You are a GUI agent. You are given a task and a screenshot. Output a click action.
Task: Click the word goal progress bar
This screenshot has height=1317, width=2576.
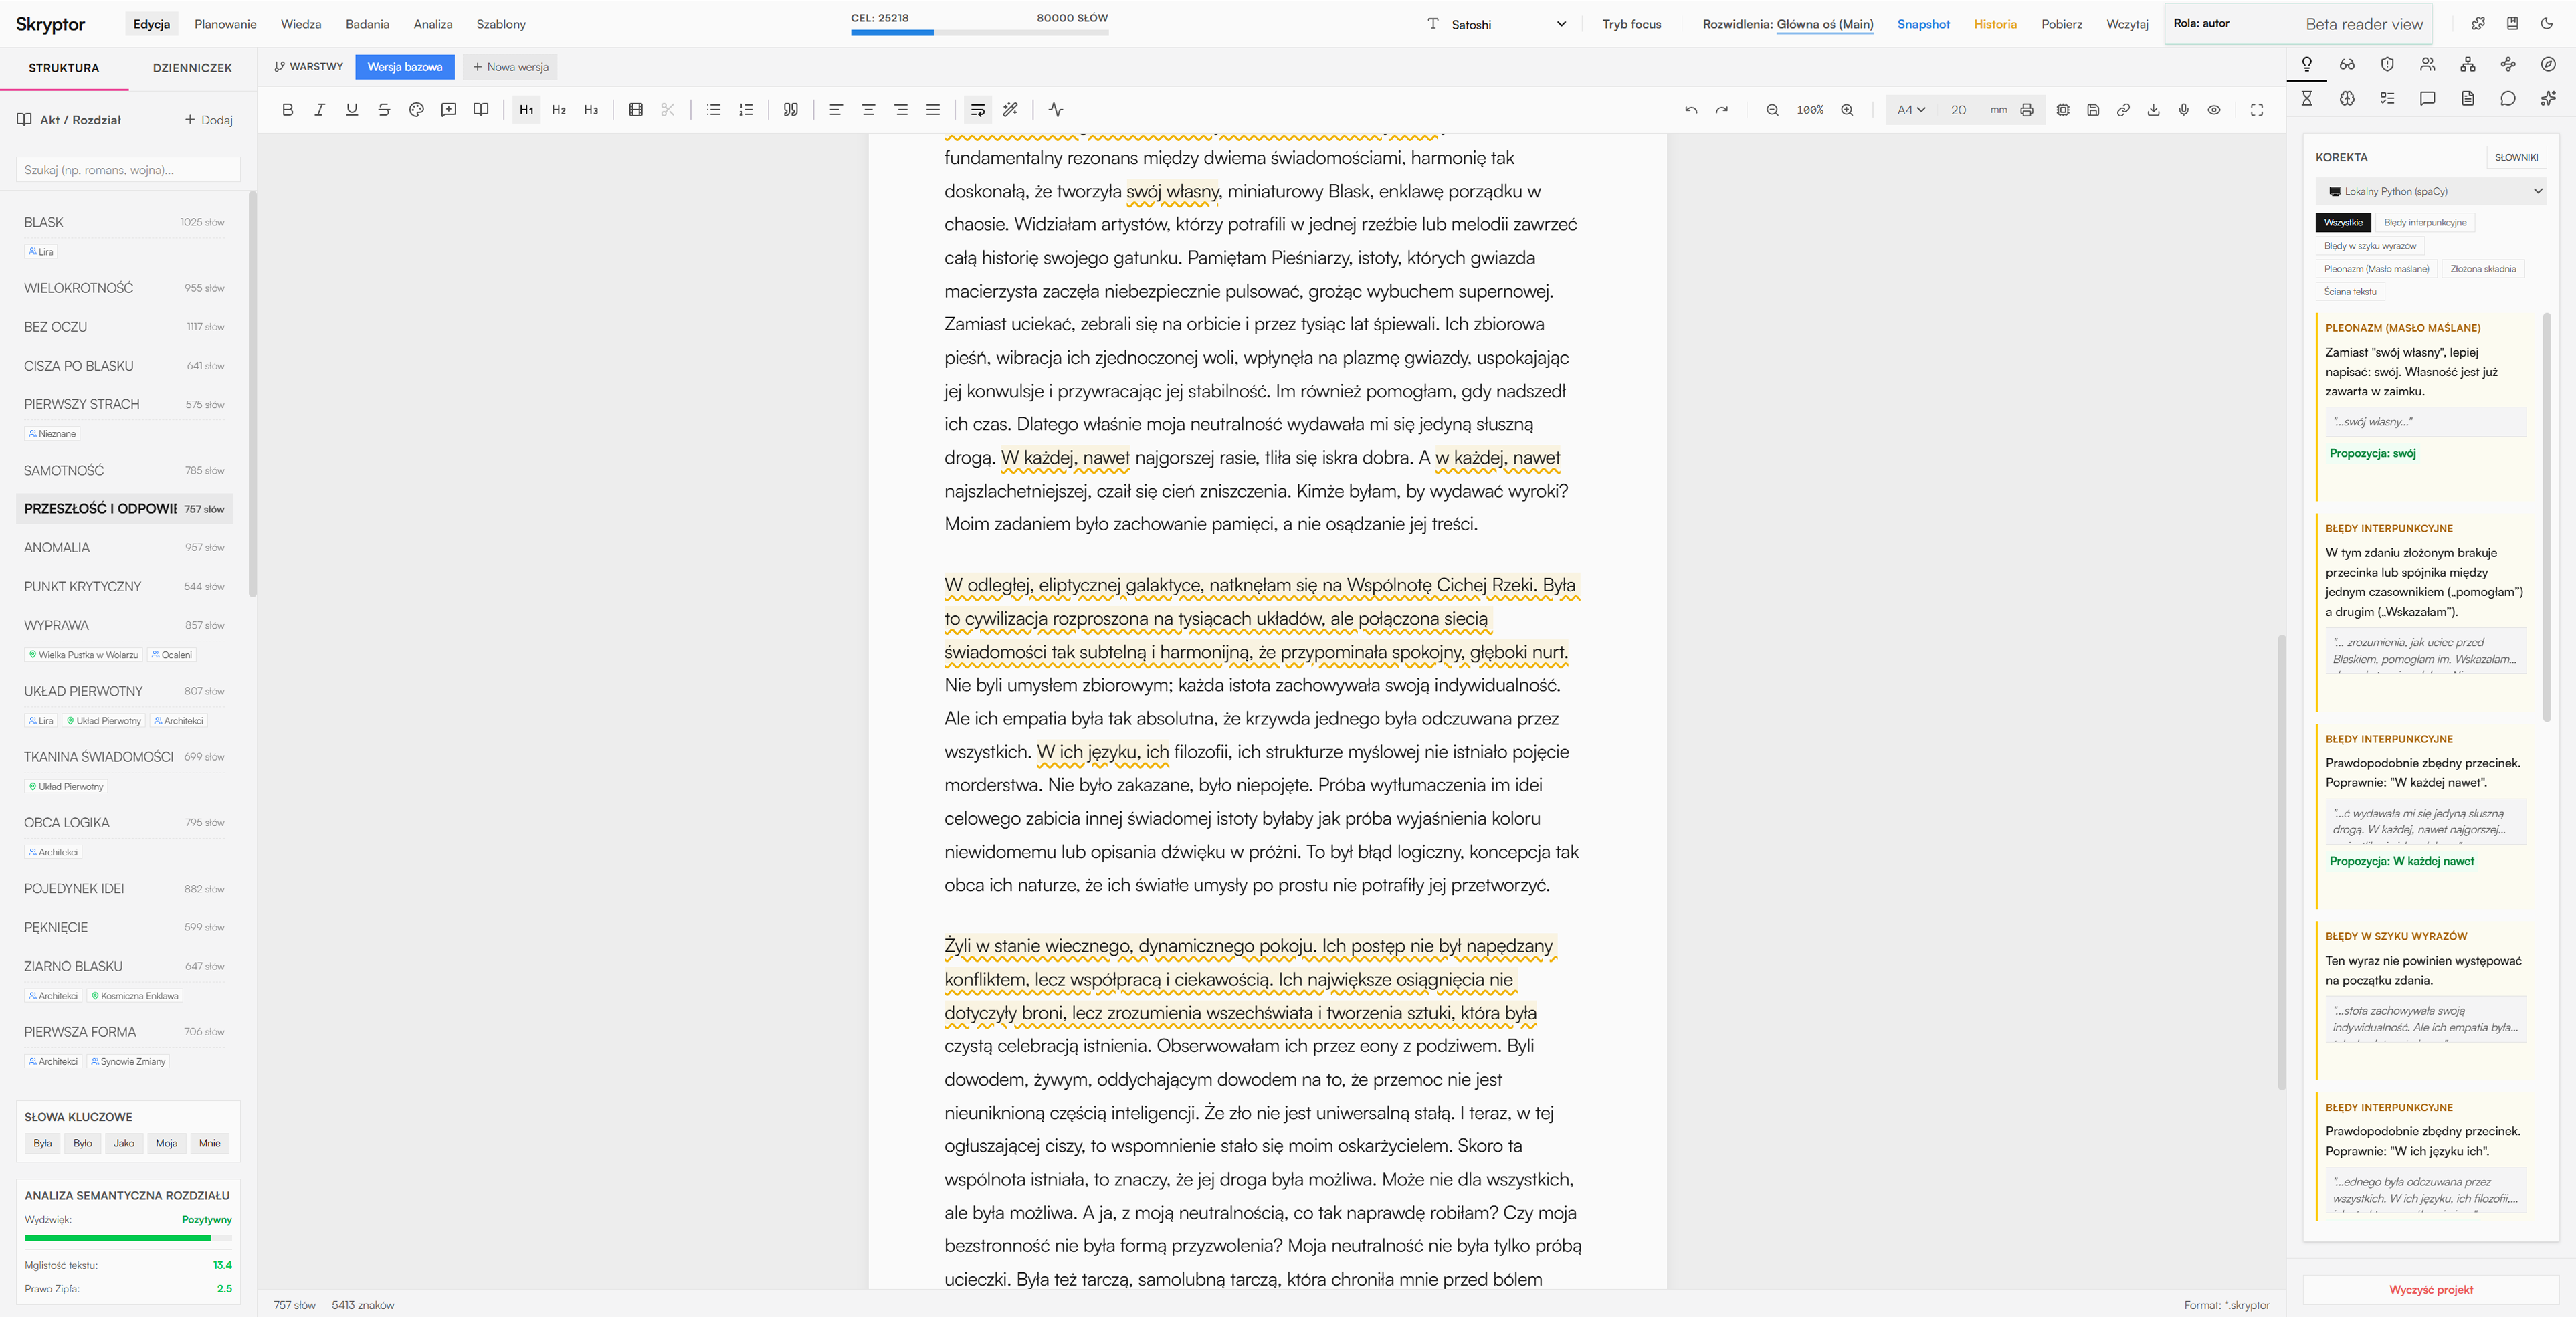(979, 33)
